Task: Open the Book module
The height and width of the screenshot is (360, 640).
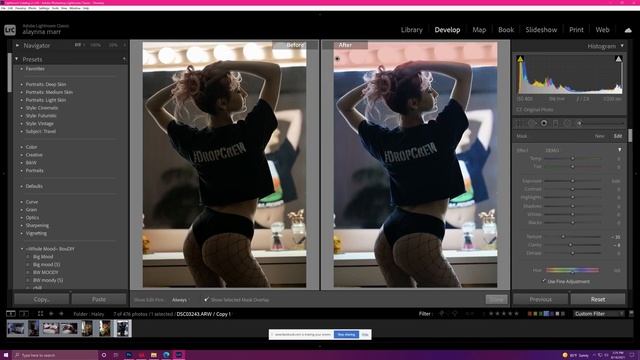Action: [x=506, y=30]
